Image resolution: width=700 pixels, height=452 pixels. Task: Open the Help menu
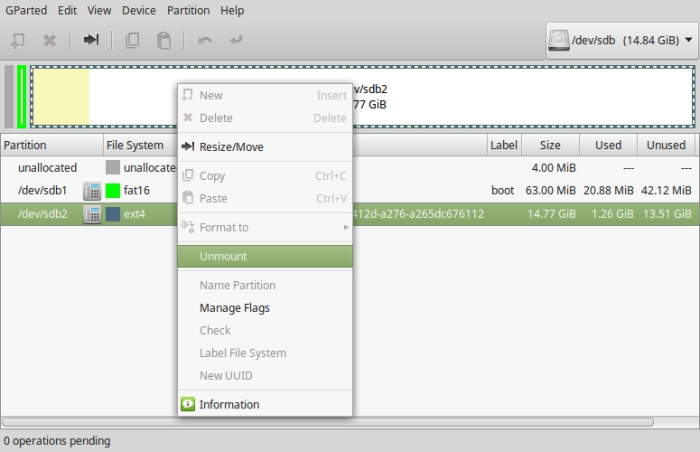tap(232, 10)
